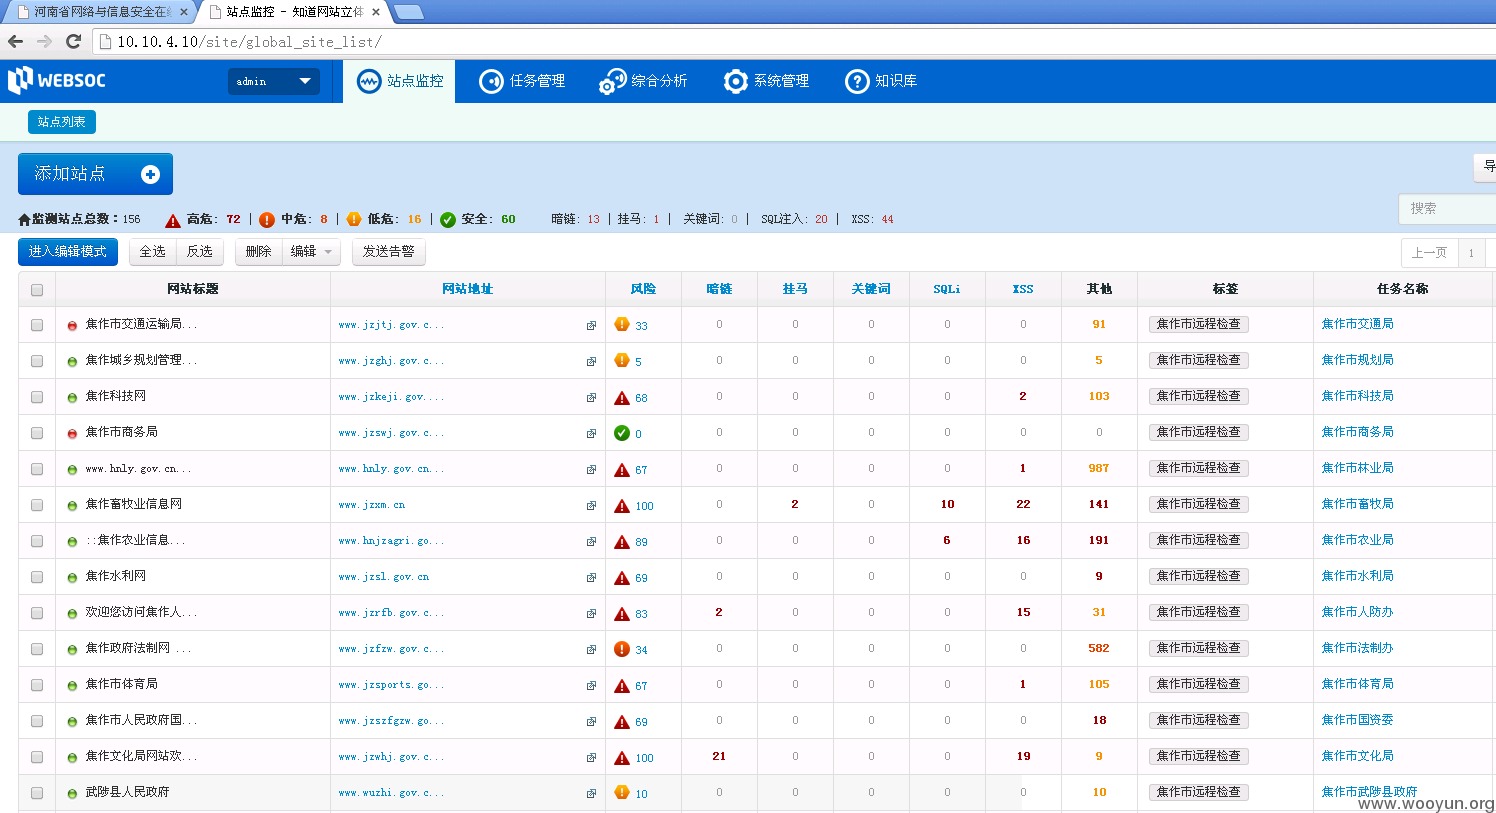Click medium-risk icon in 焦作政府法制网 row
This screenshot has height=813, width=1496.
(622, 649)
